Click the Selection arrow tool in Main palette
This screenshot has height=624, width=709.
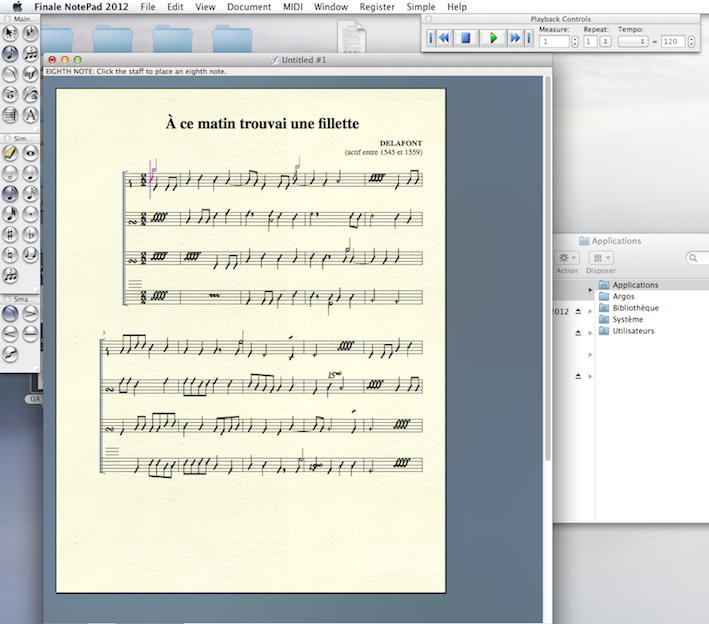(x=10, y=33)
